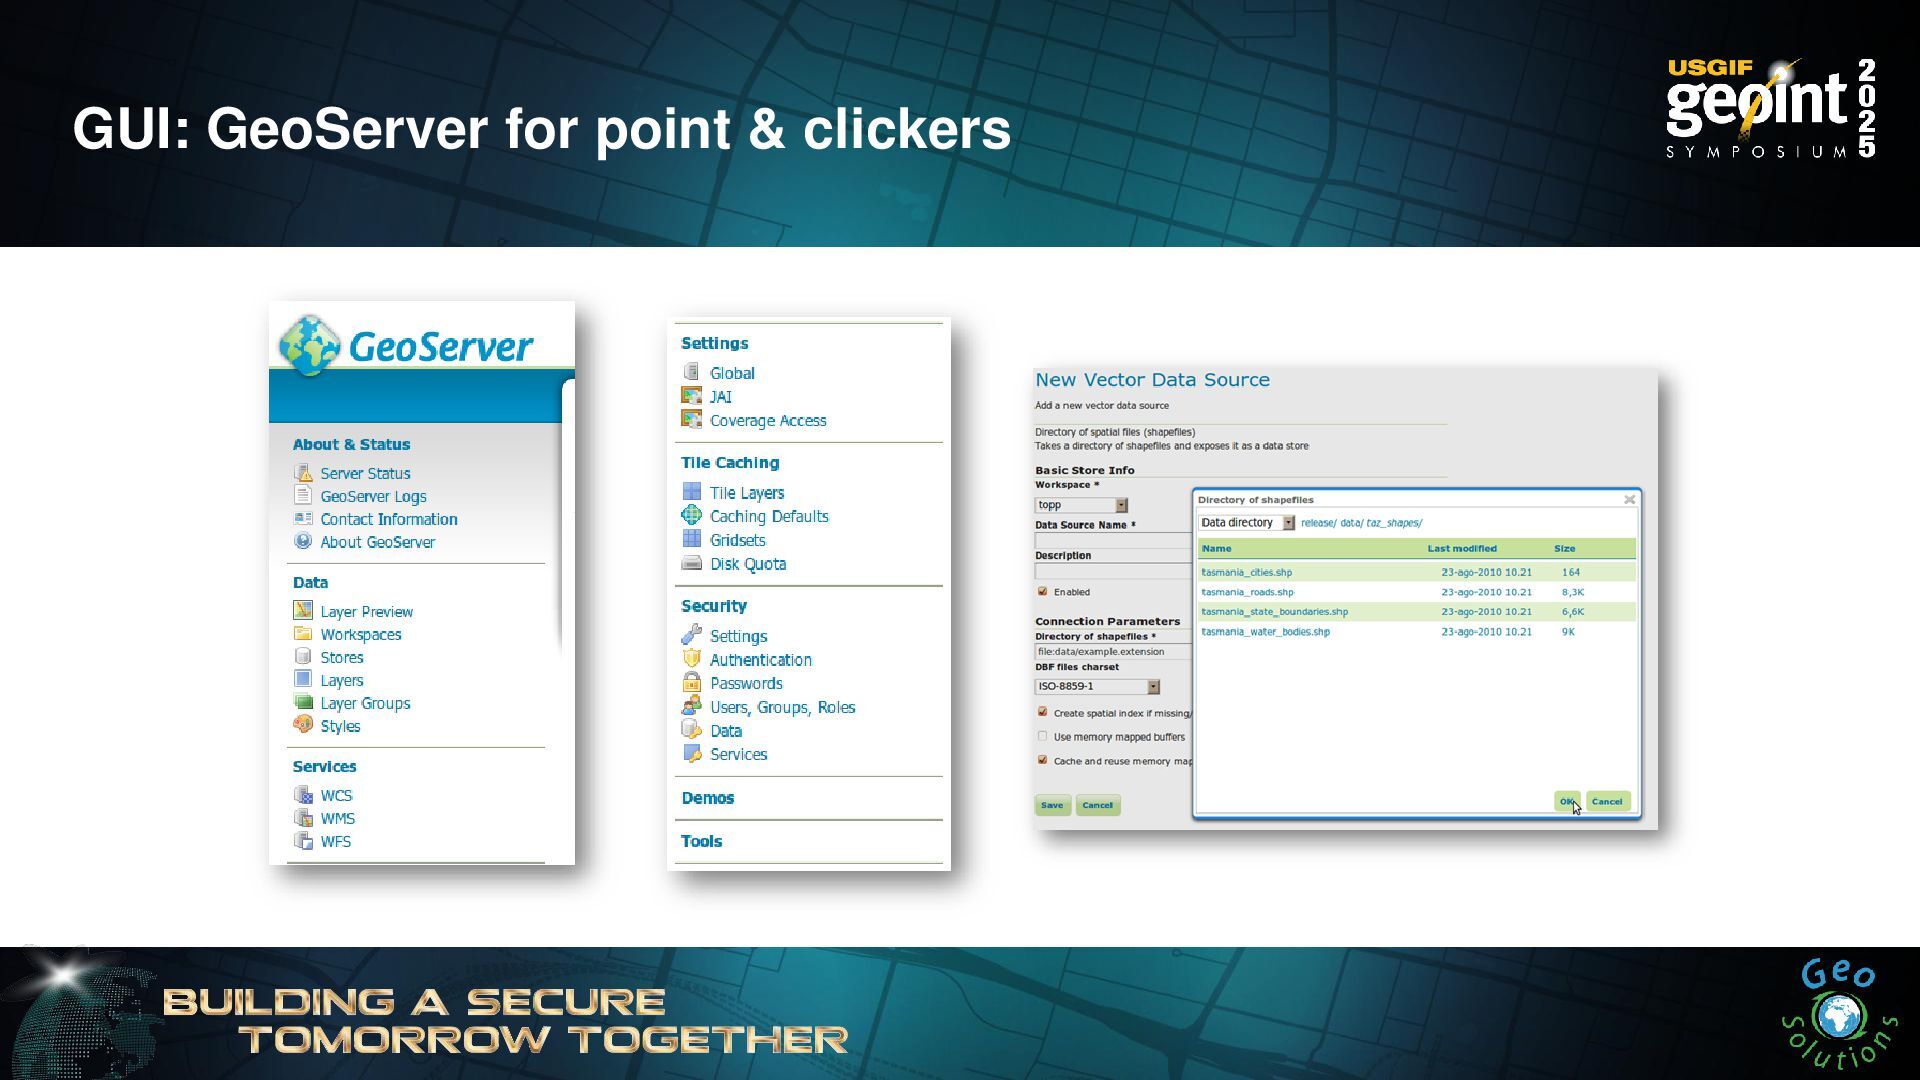Screen dimensions: 1920x1080
Task: Uncheck the Enabled checkbox
Action: click(1042, 591)
